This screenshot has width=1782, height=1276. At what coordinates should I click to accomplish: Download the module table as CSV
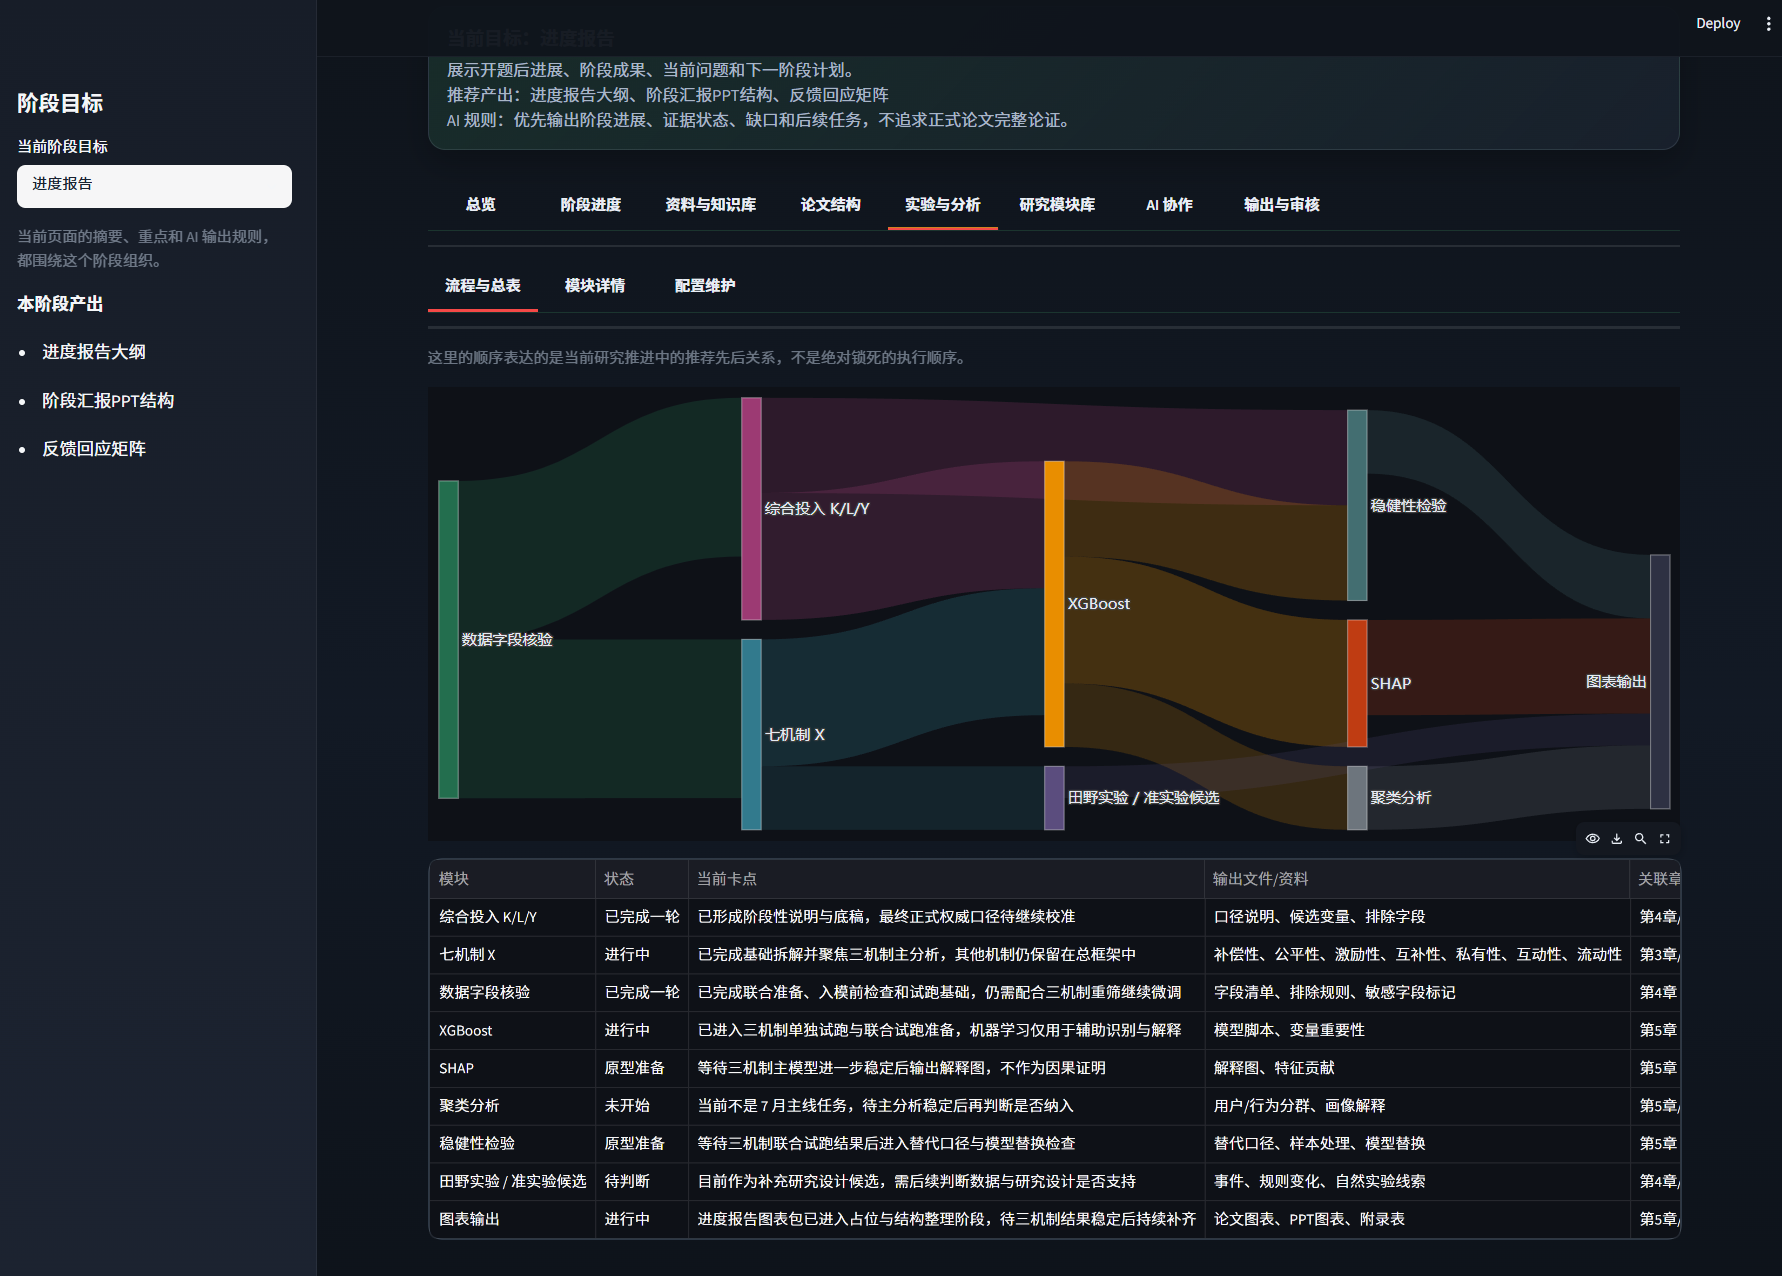click(1616, 839)
